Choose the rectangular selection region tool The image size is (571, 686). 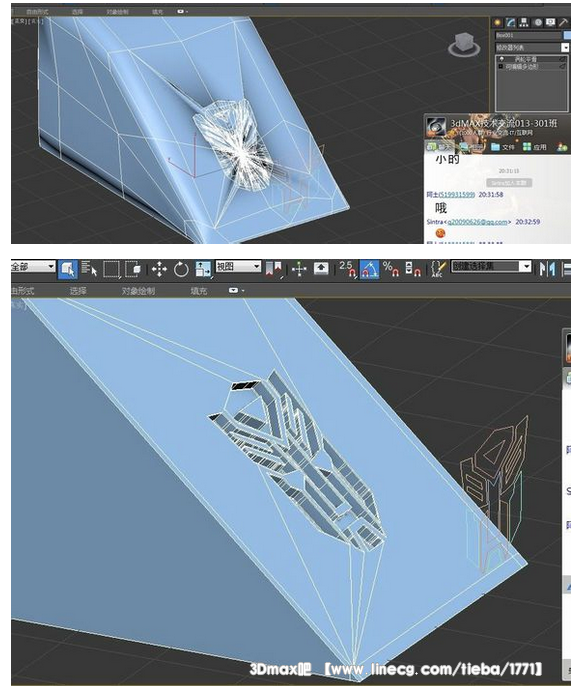pyautogui.click(x=112, y=269)
